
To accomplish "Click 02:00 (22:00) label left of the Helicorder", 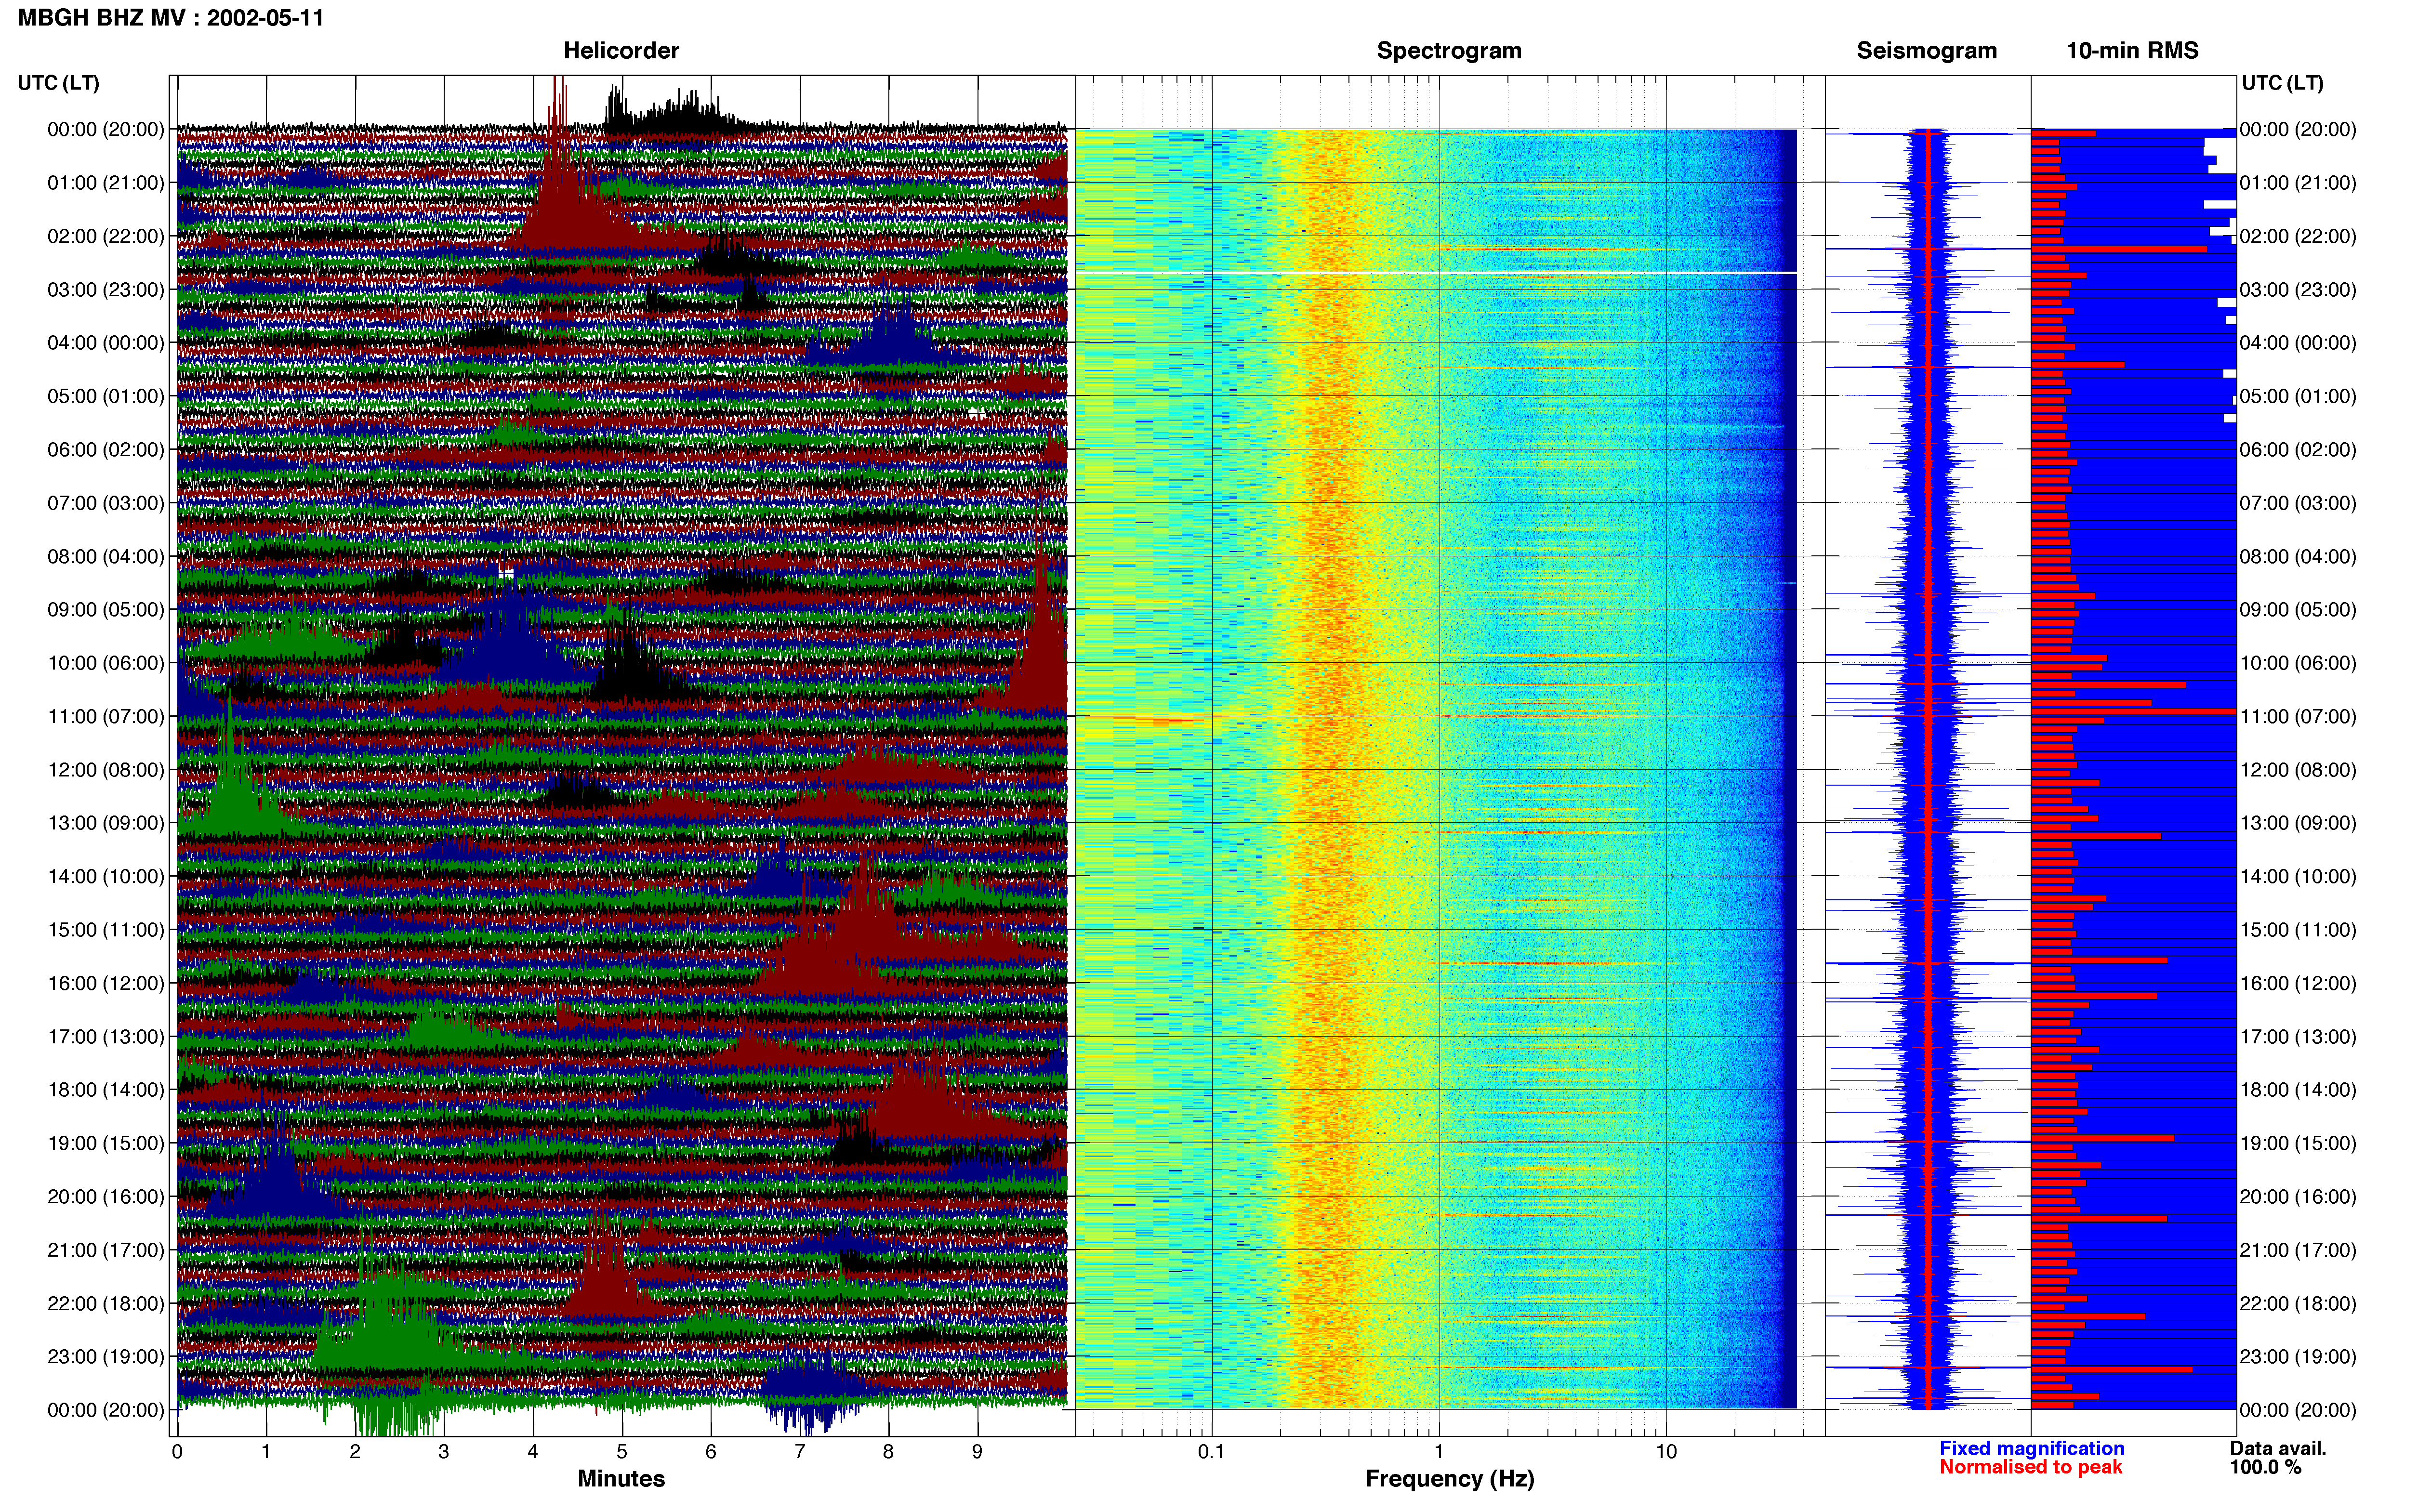I will click(x=106, y=236).
